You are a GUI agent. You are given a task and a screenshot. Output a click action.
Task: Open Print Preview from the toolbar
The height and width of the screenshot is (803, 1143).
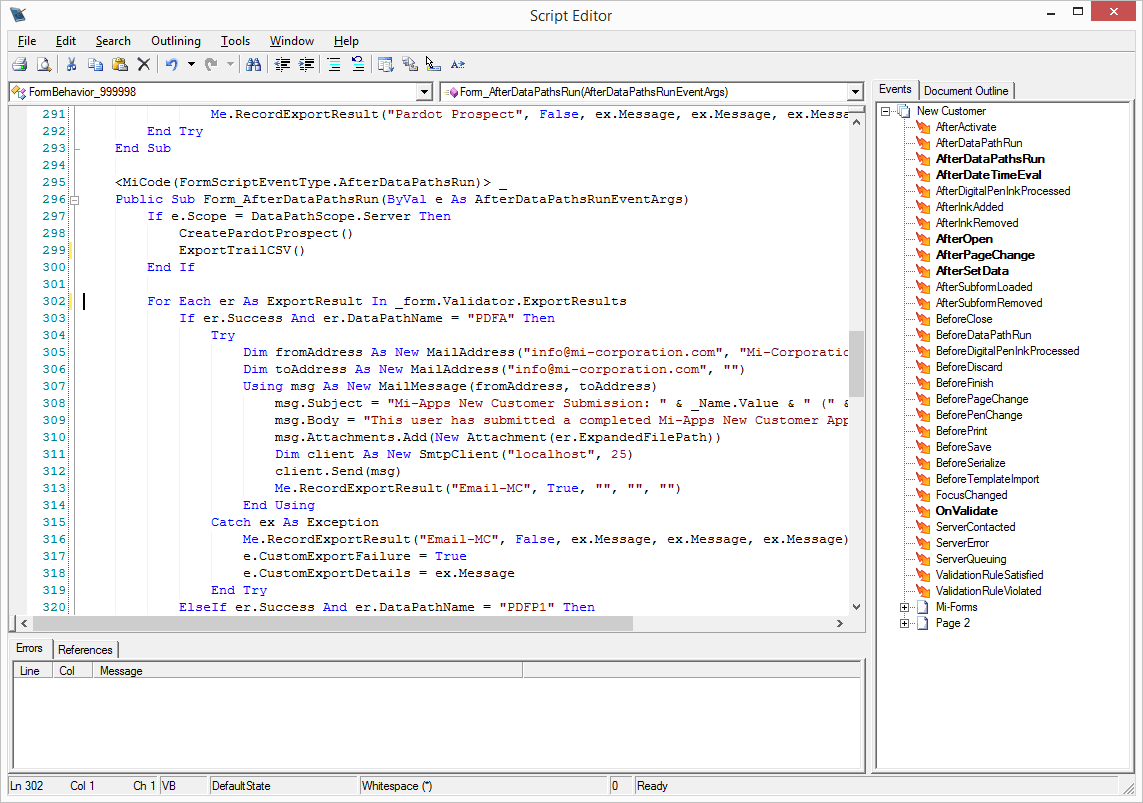point(43,64)
